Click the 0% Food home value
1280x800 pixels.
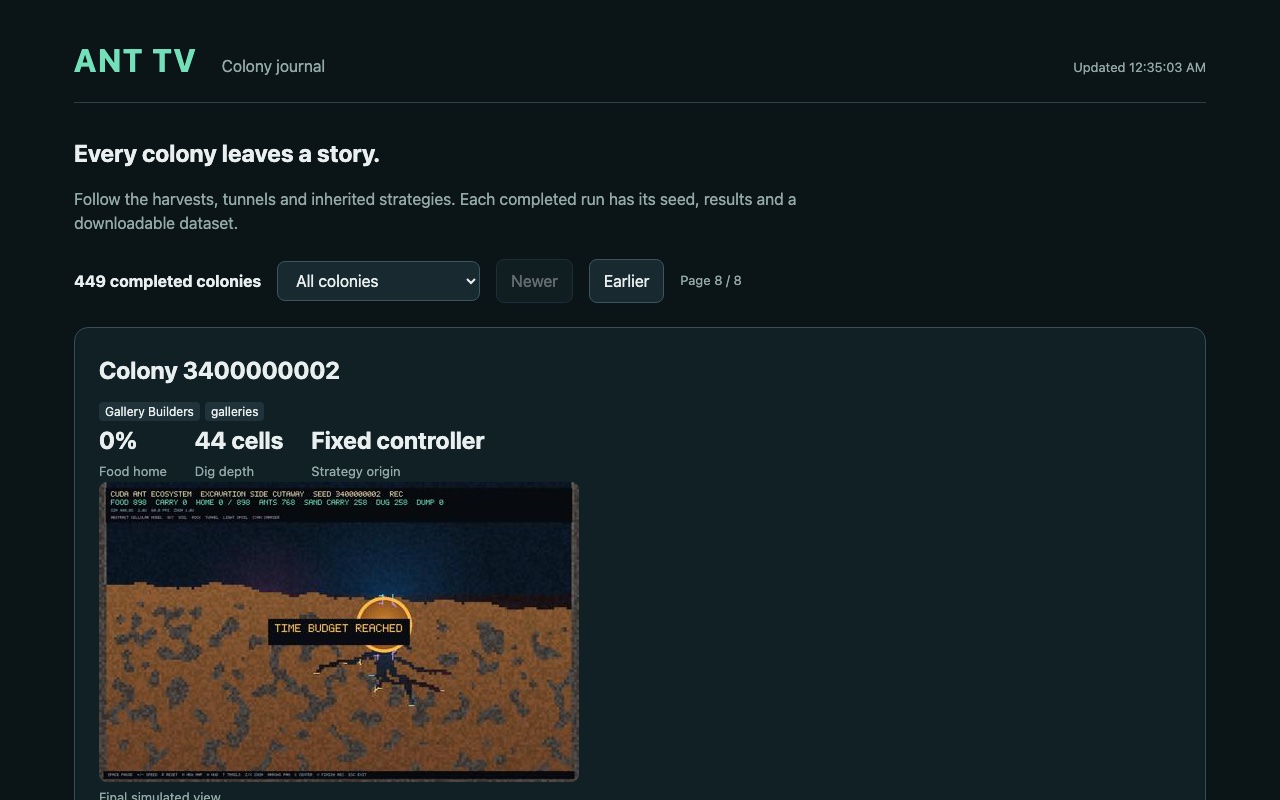coord(118,441)
